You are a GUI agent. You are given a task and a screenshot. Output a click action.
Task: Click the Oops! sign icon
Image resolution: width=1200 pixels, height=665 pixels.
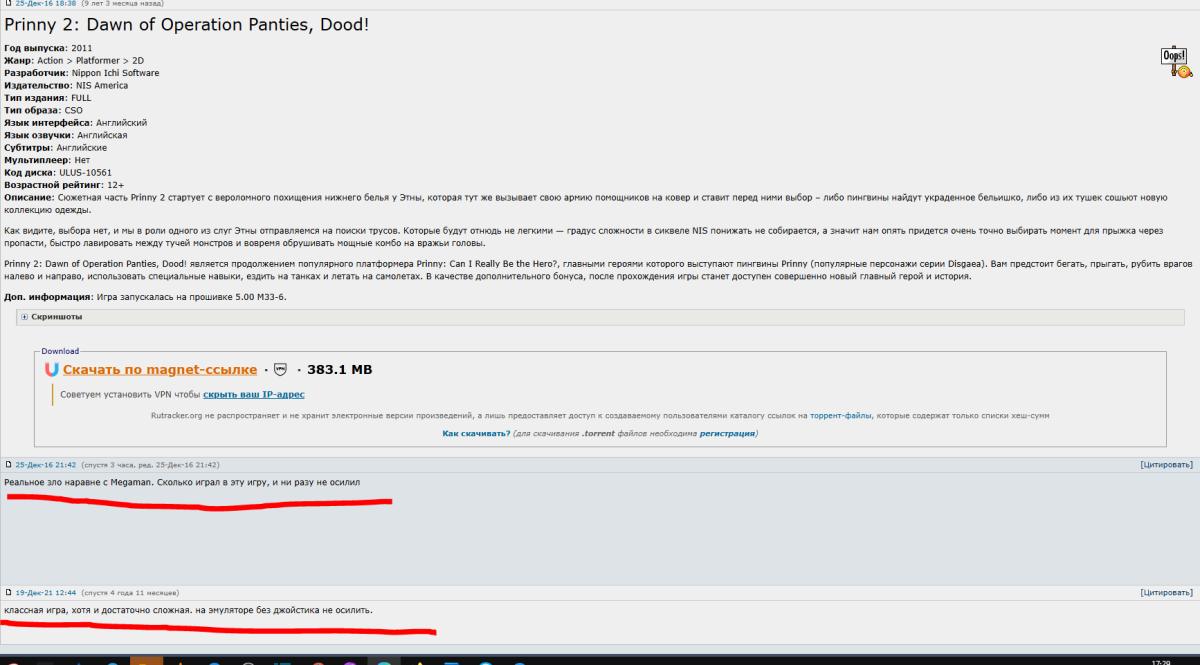pos(1175,62)
